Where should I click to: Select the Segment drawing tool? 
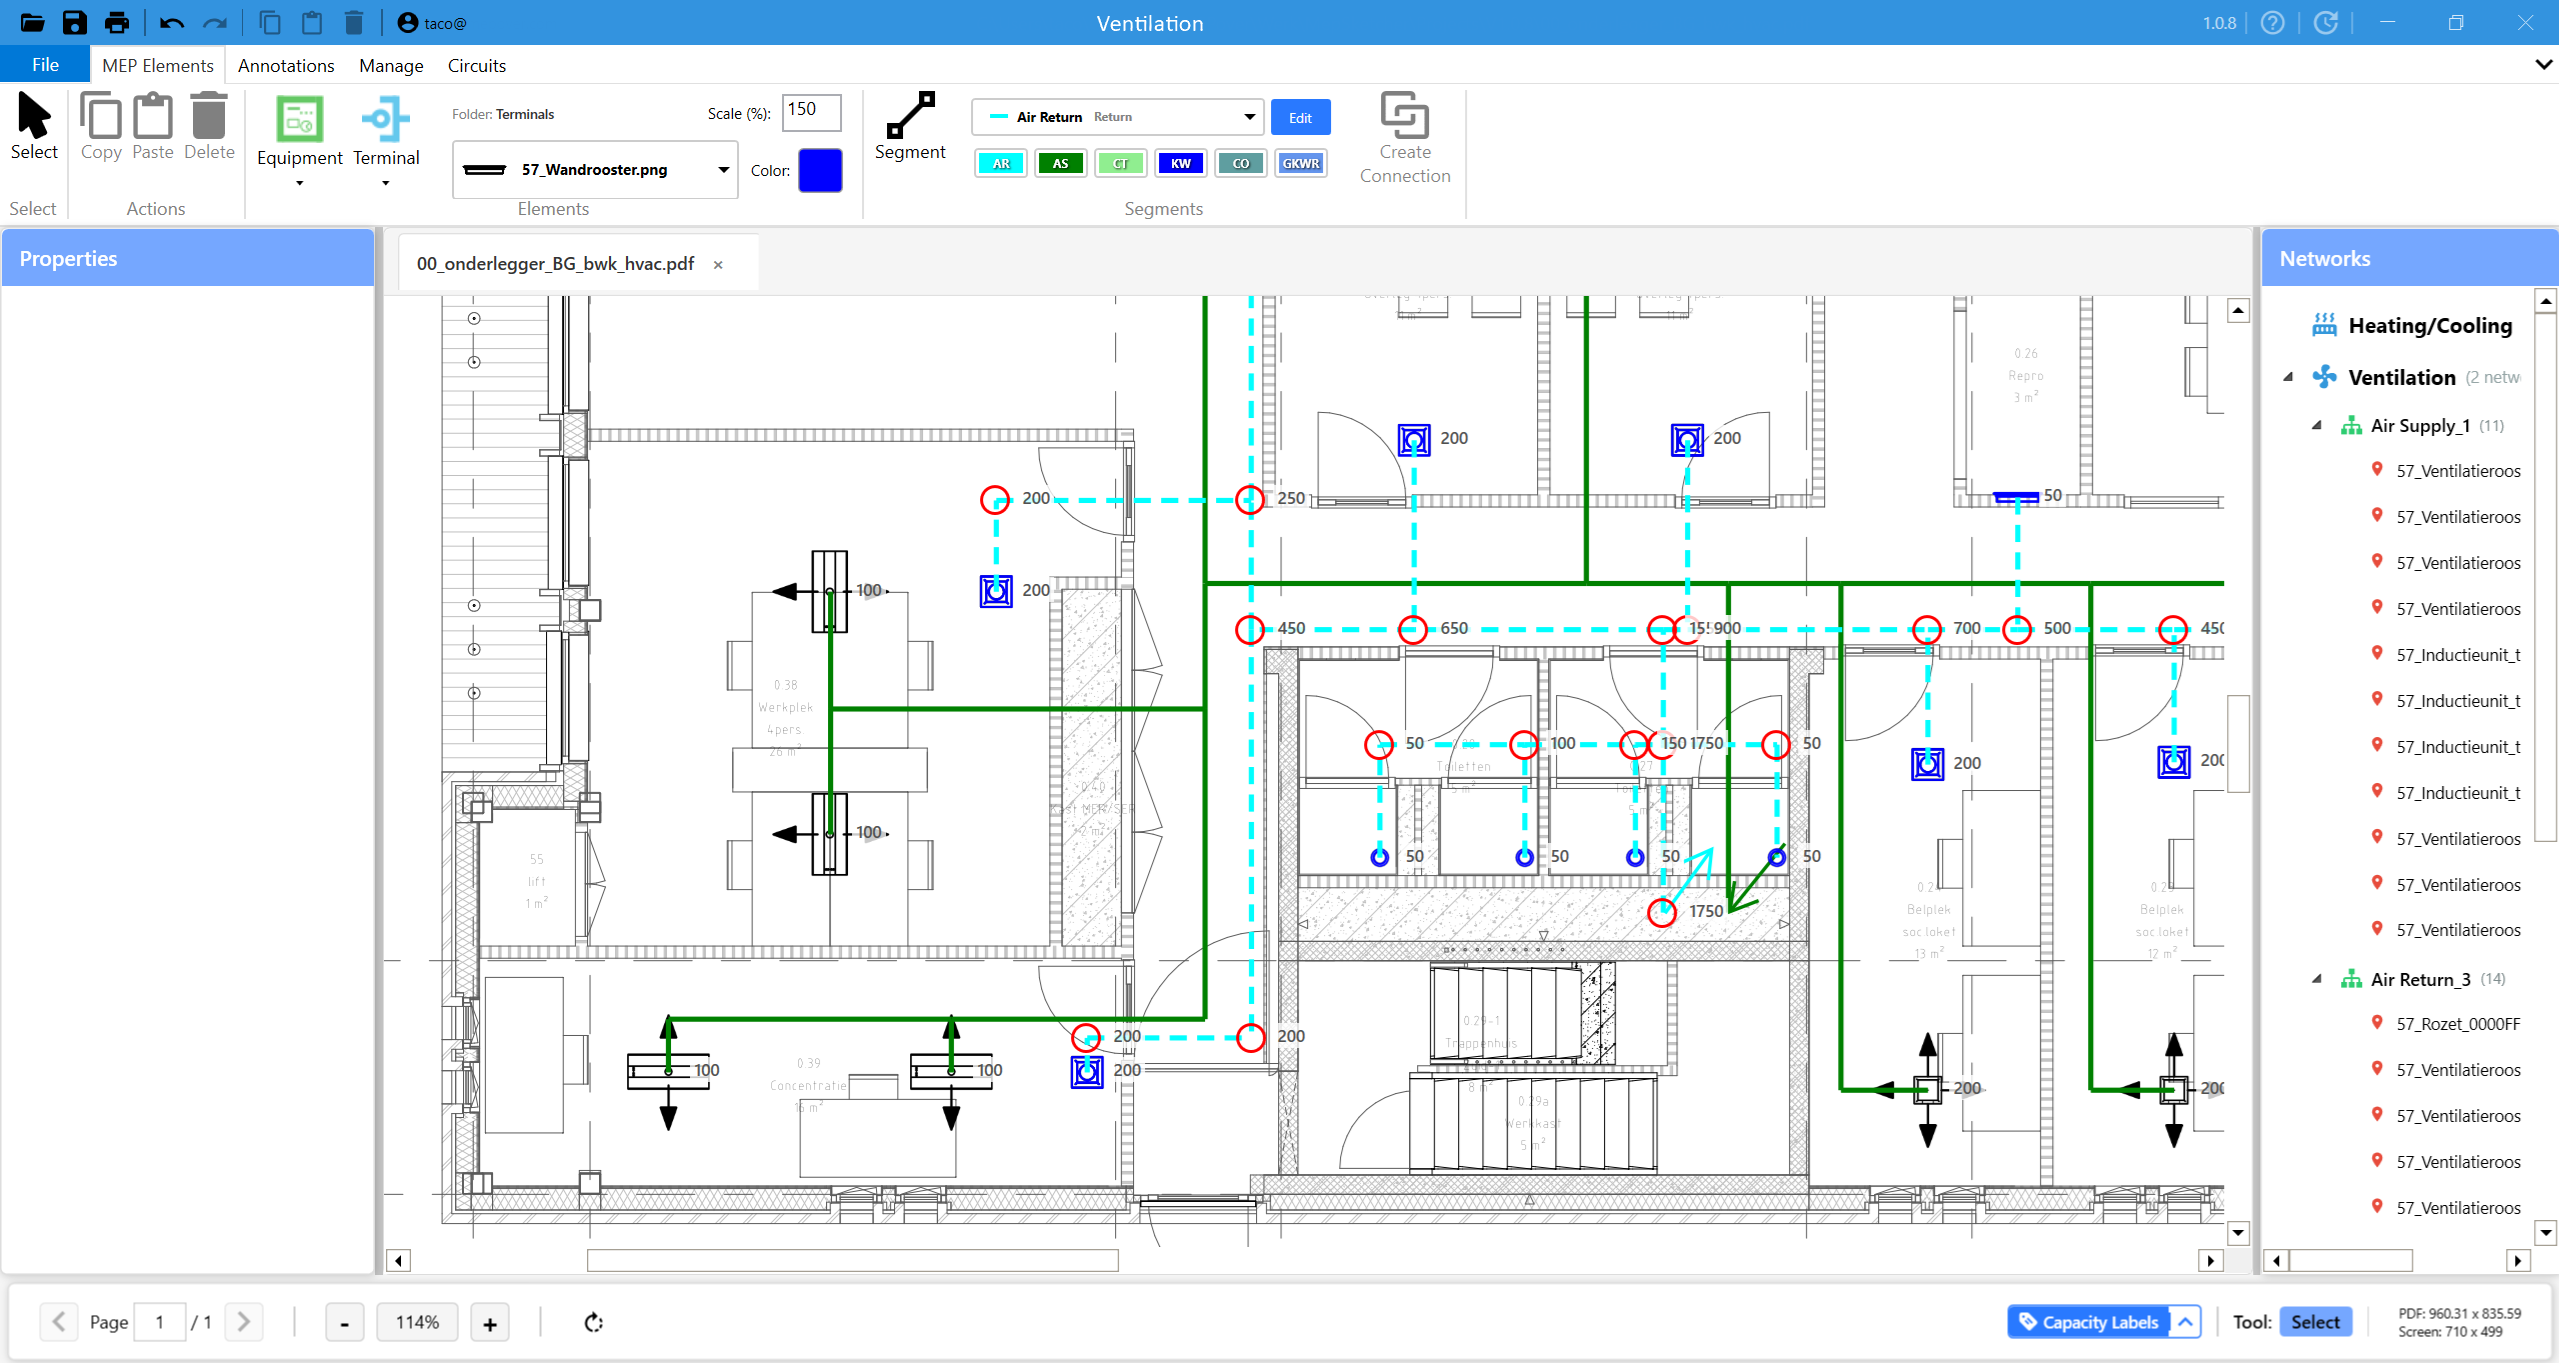[x=909, y=126]
